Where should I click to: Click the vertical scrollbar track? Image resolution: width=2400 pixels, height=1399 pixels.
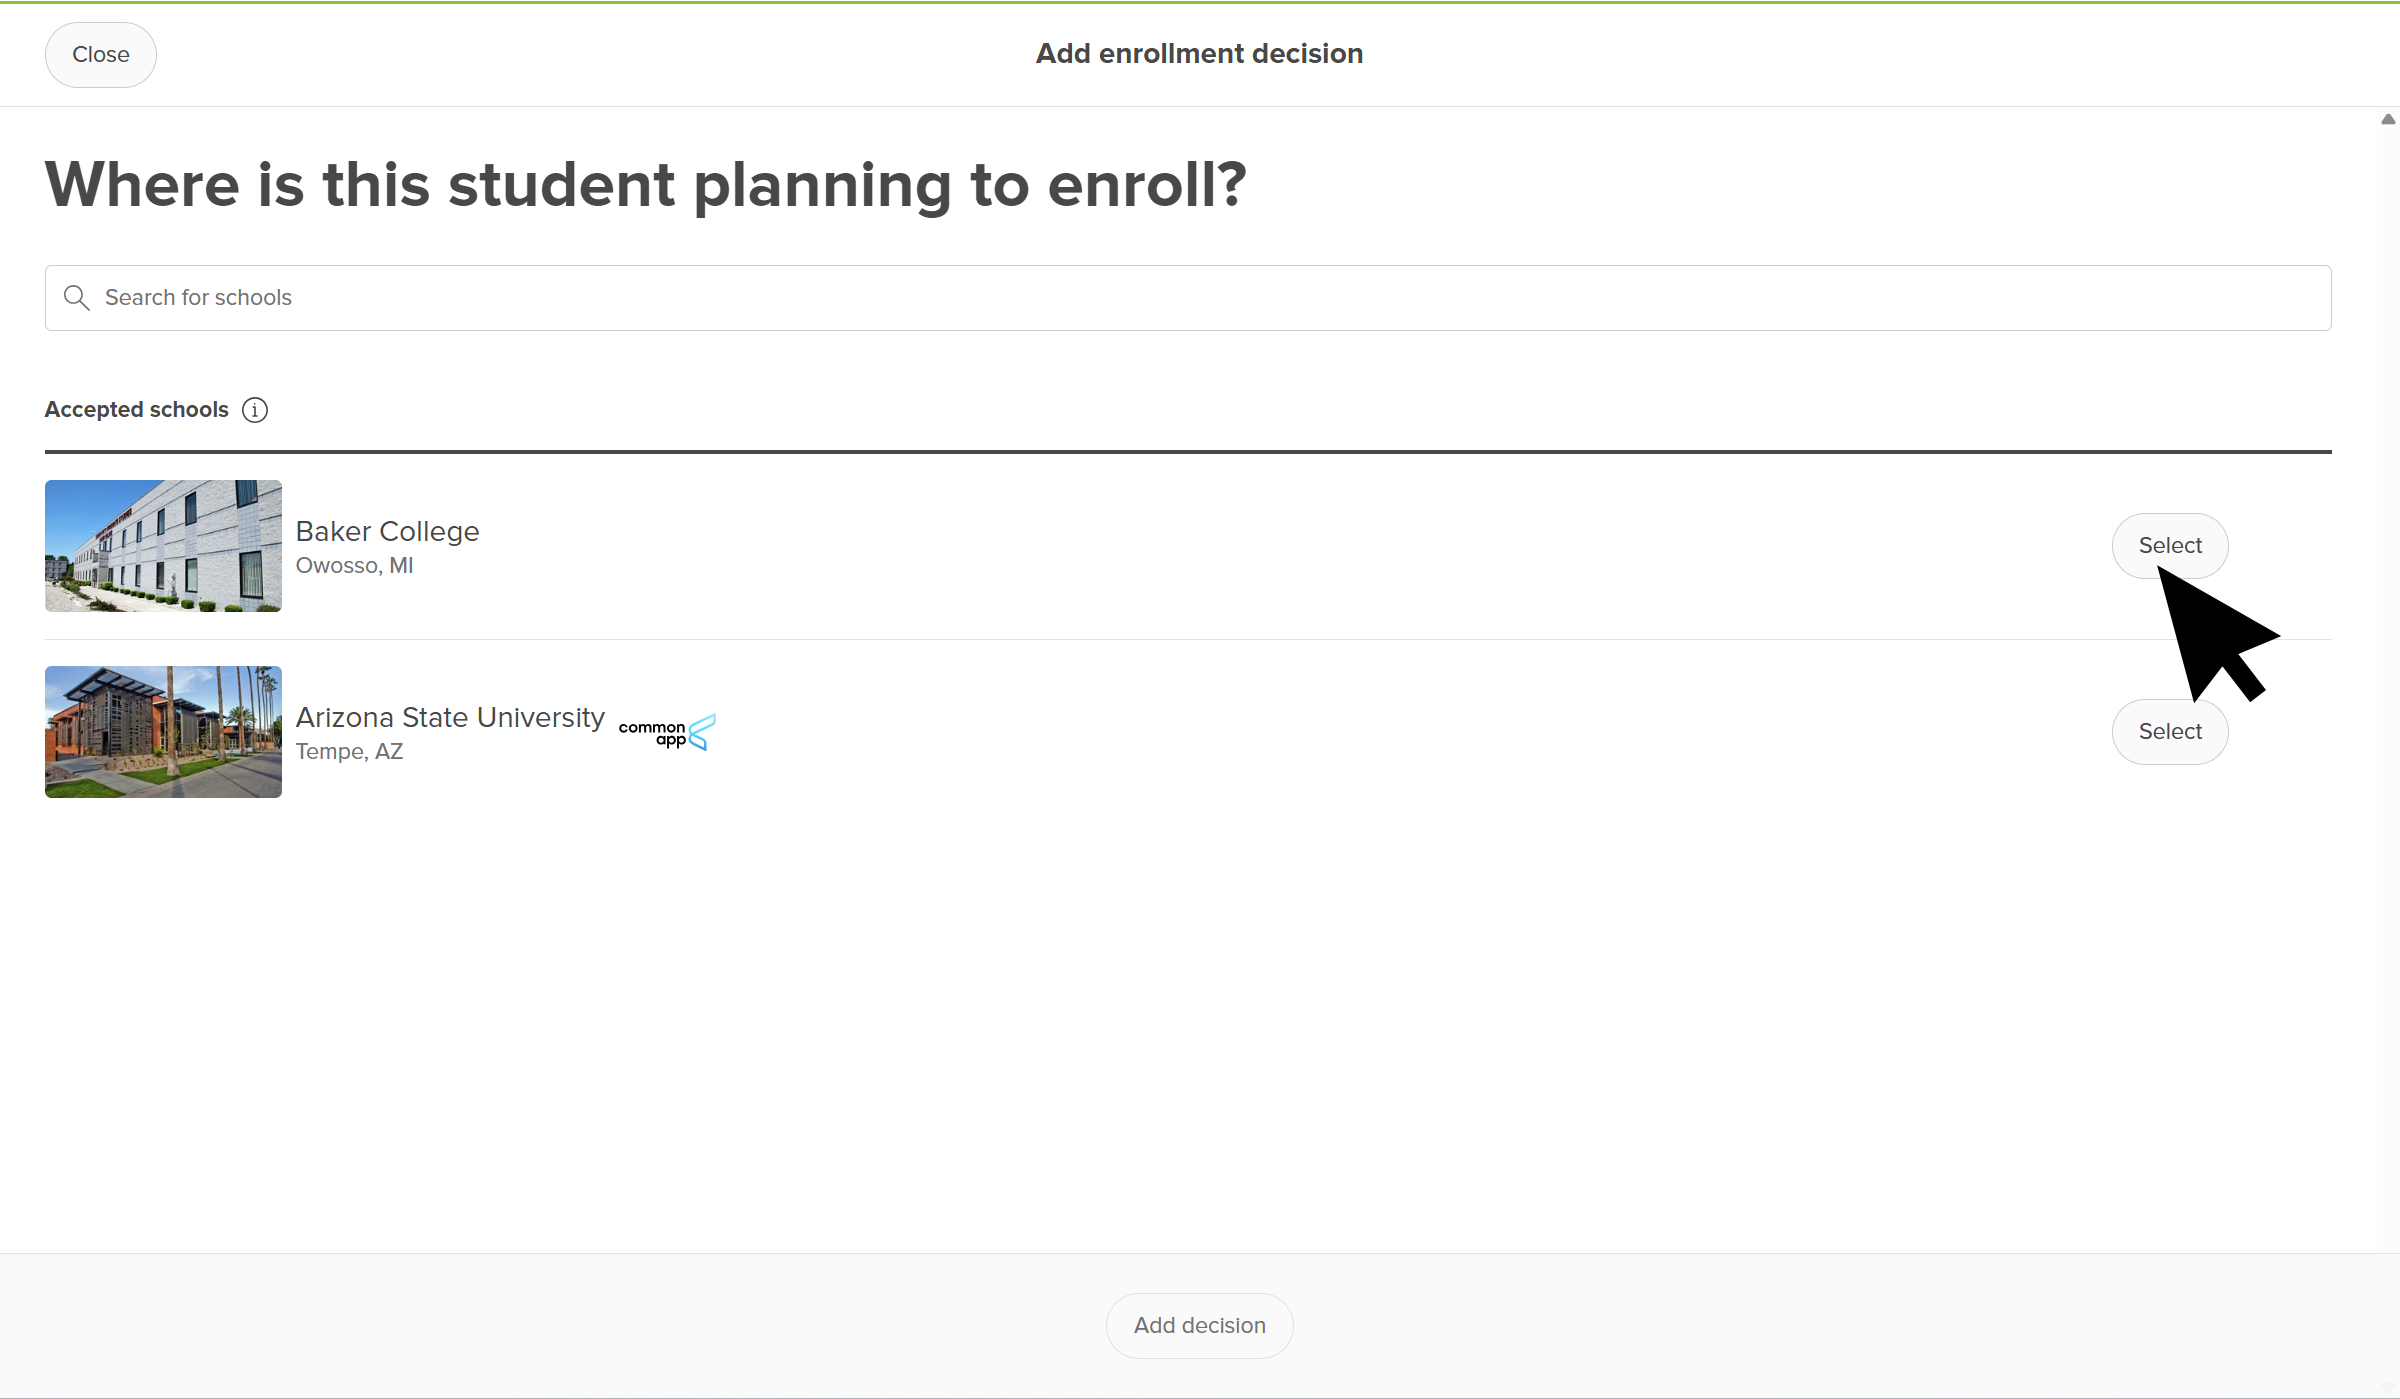point(2388,700)
